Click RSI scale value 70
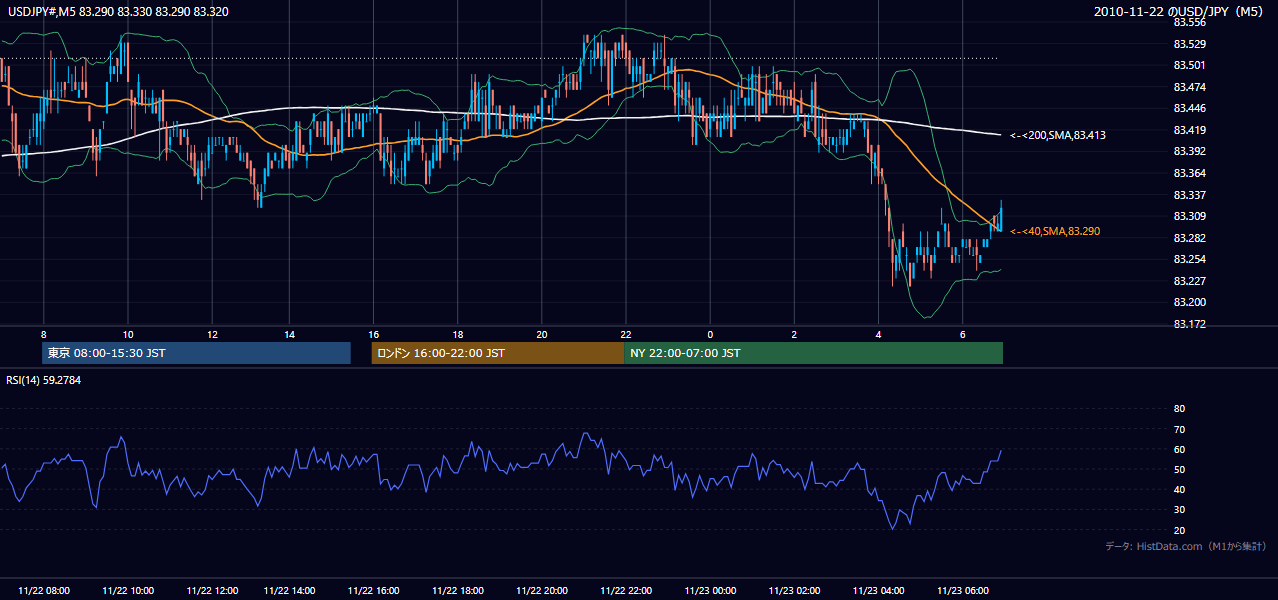The height and width of the screenshot is (600, 1278). (1179, 429)
